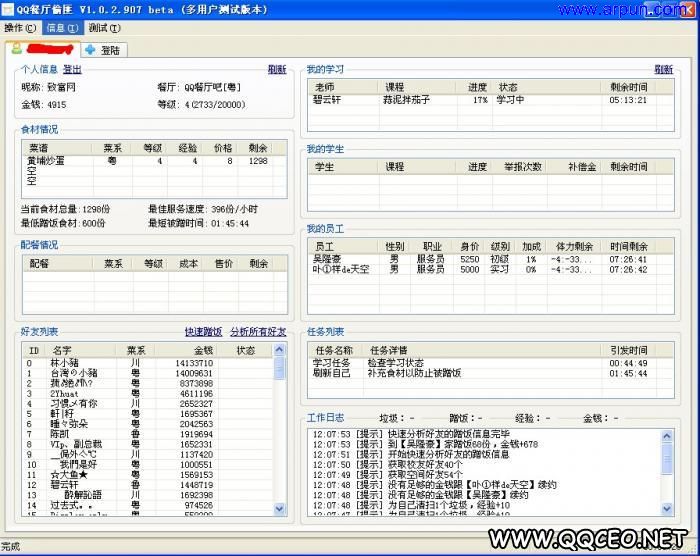Click the 快速蹭饭 link
The width and height of the screenshot is (700, 556).
[203, 332]
